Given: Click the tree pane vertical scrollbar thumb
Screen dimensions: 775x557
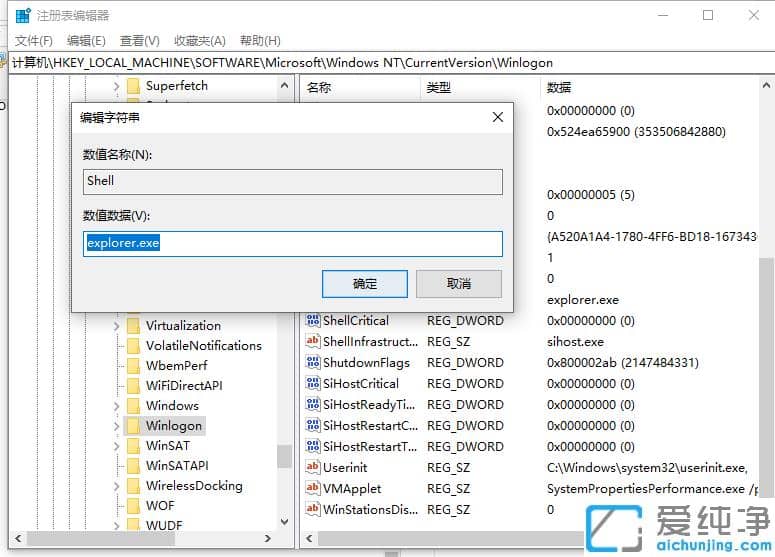Looking at the screenshot, I should pos(284,456).
